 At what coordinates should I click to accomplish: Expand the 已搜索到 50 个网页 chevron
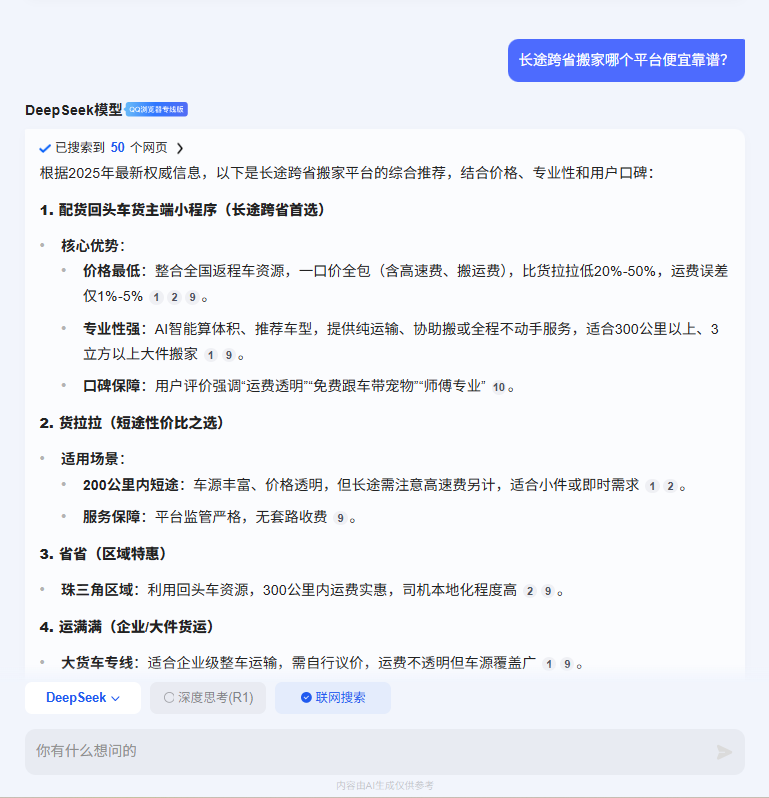[180, 148]
